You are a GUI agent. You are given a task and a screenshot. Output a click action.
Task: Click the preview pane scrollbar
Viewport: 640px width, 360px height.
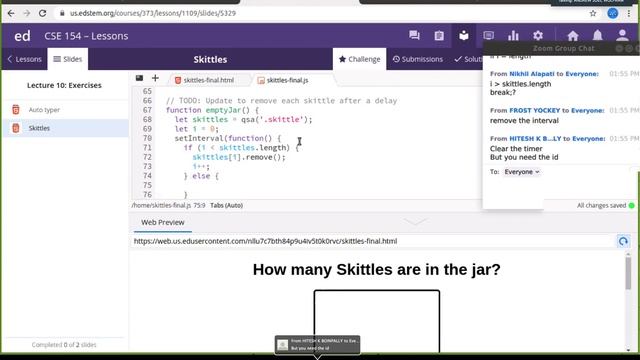pyautogui.click(x=628, y=273)
